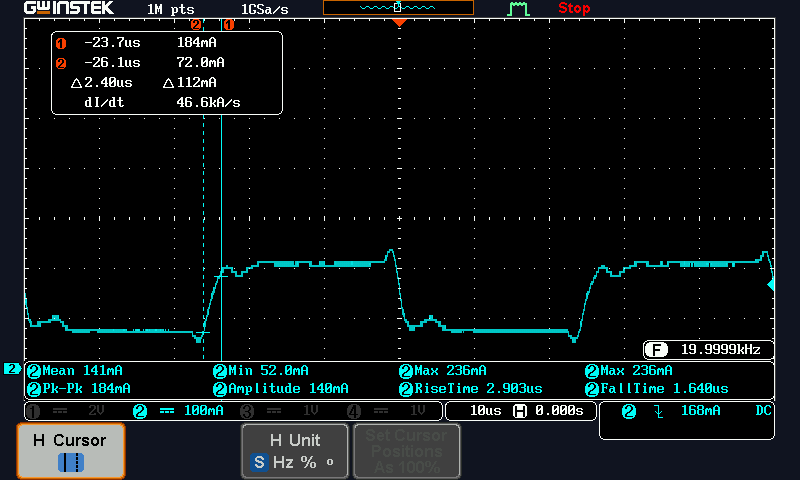This screenshot has height=480, width=800.
Task: Click the waveform memory position bar
Action: click(x=397, y=8)
